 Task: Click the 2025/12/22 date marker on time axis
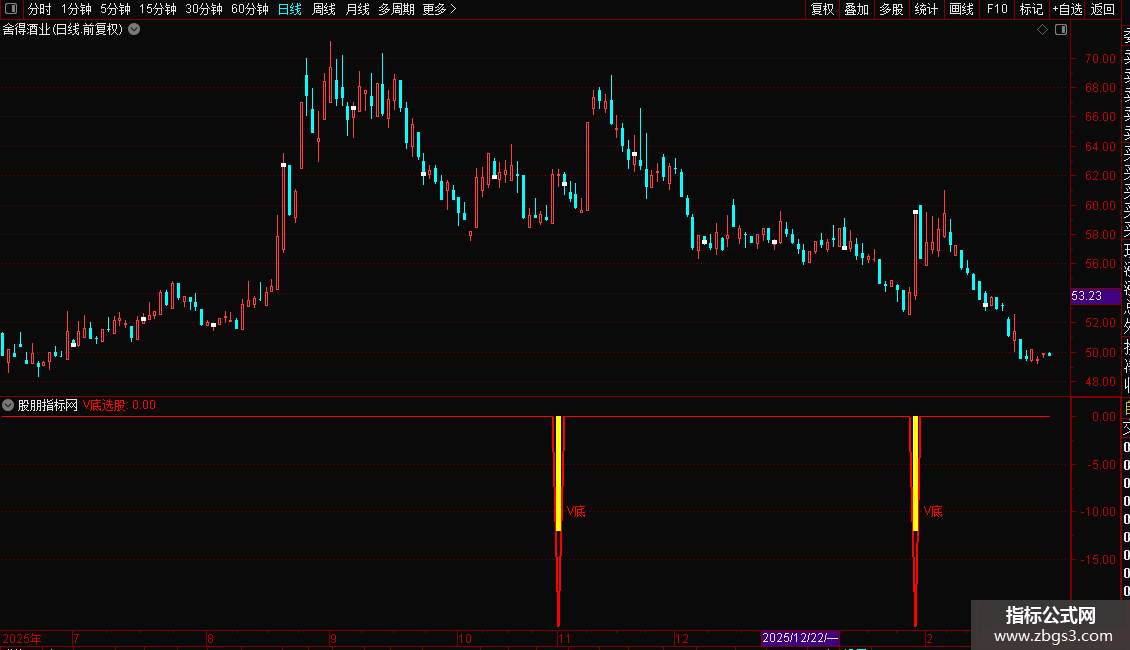800,638
